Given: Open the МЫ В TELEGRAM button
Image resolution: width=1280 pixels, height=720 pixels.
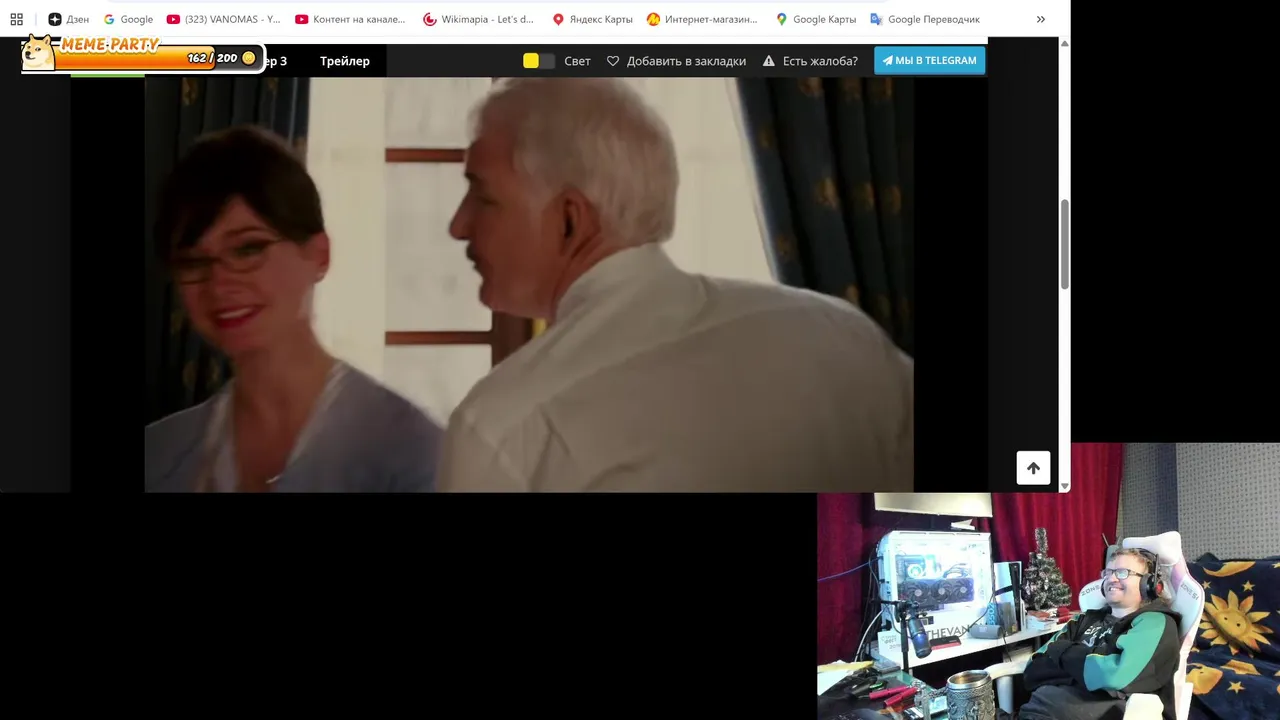Looking at the screenshot, I should point(930,60).
